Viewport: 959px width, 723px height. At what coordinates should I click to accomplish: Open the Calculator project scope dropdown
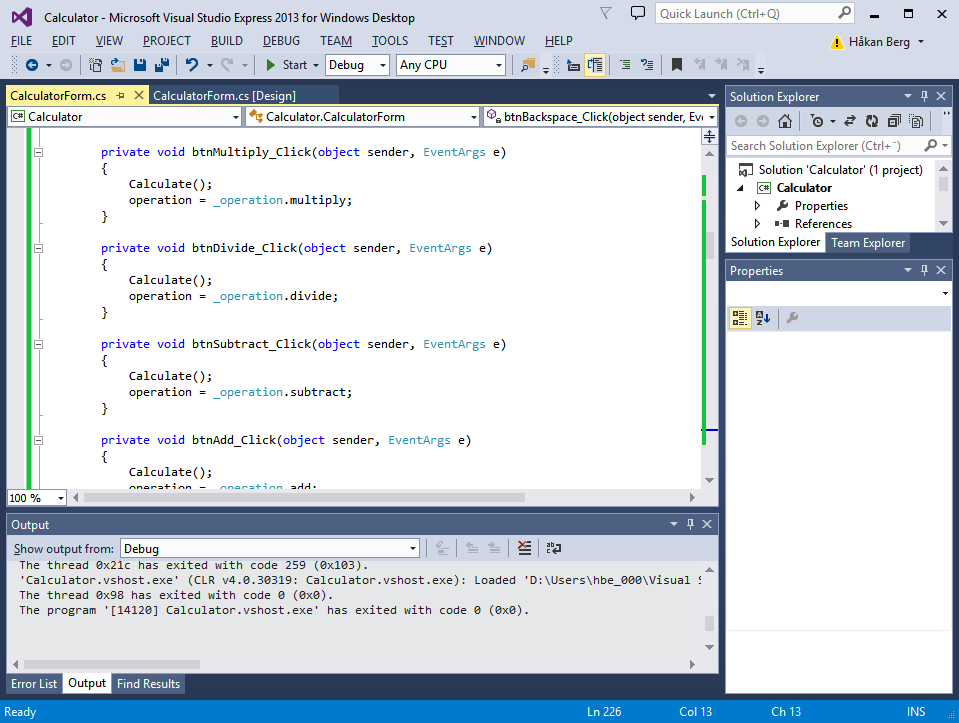coord(124,117)
